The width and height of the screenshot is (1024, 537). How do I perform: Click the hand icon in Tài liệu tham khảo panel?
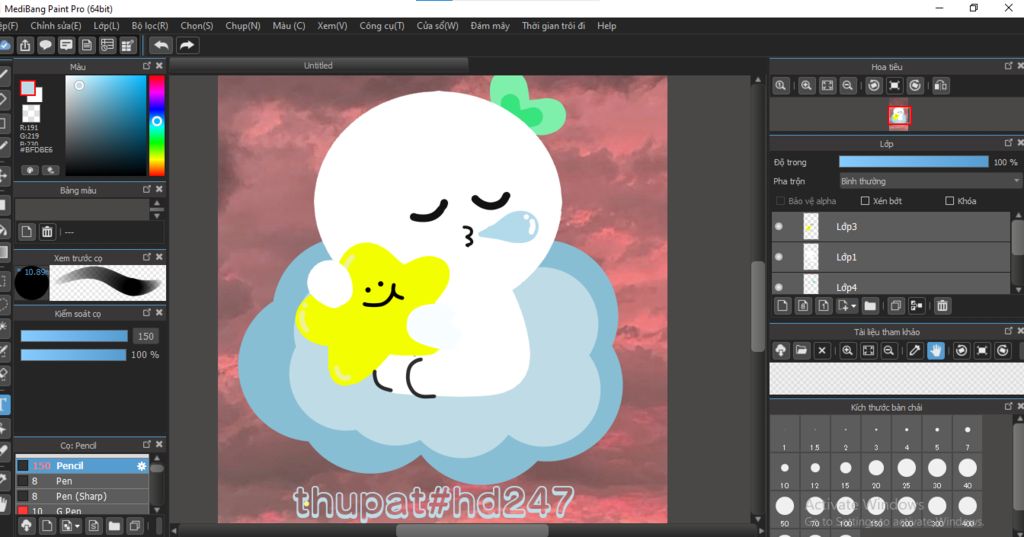(936, 351)
